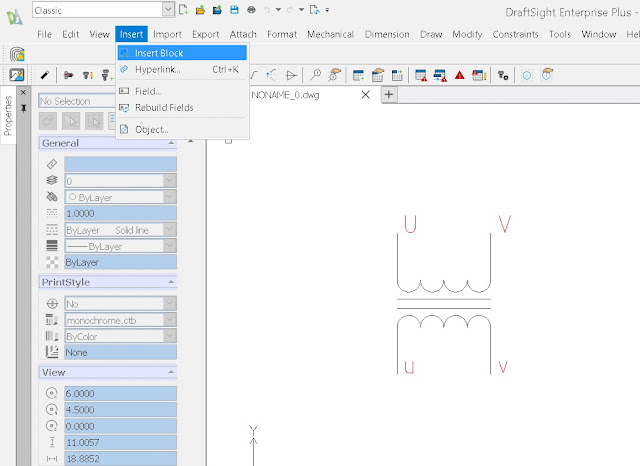Click the New document icon
Image resolution: width=640 pixels, height=466 pixels.
(183, 10)
